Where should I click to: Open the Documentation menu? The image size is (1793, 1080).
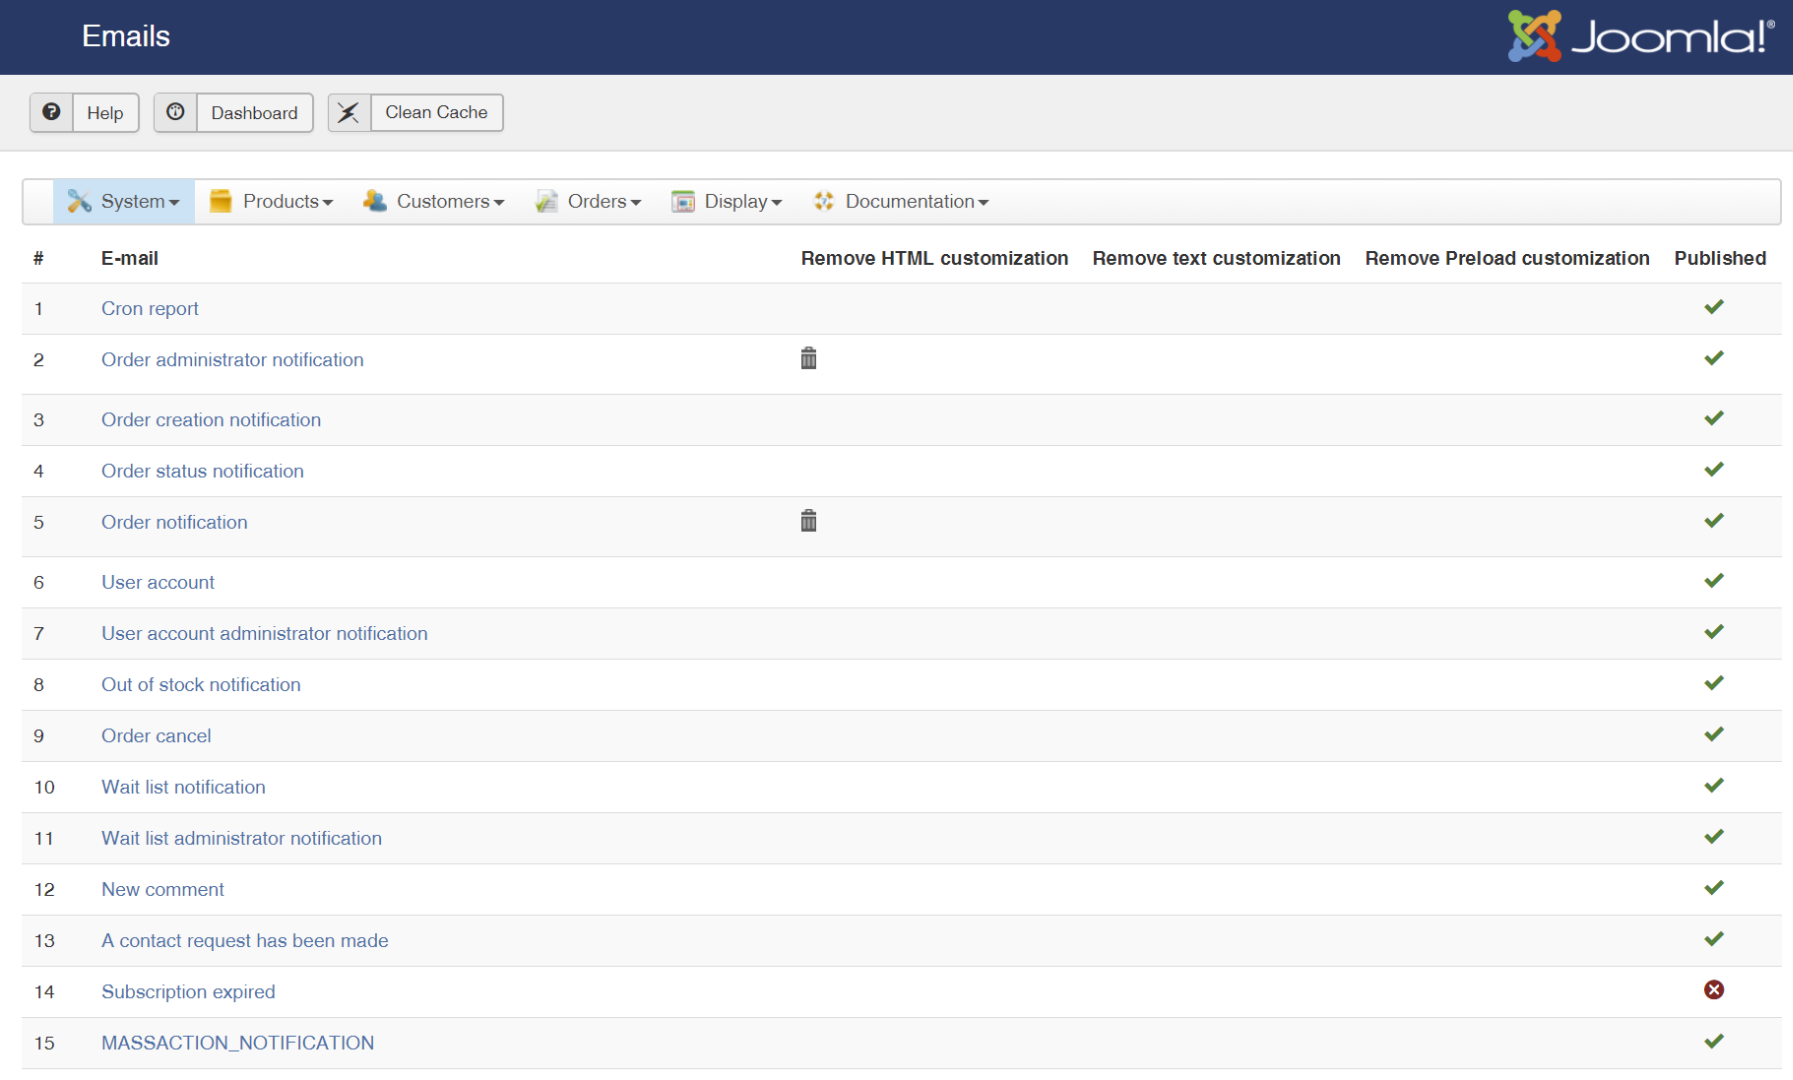pos(902,202)
